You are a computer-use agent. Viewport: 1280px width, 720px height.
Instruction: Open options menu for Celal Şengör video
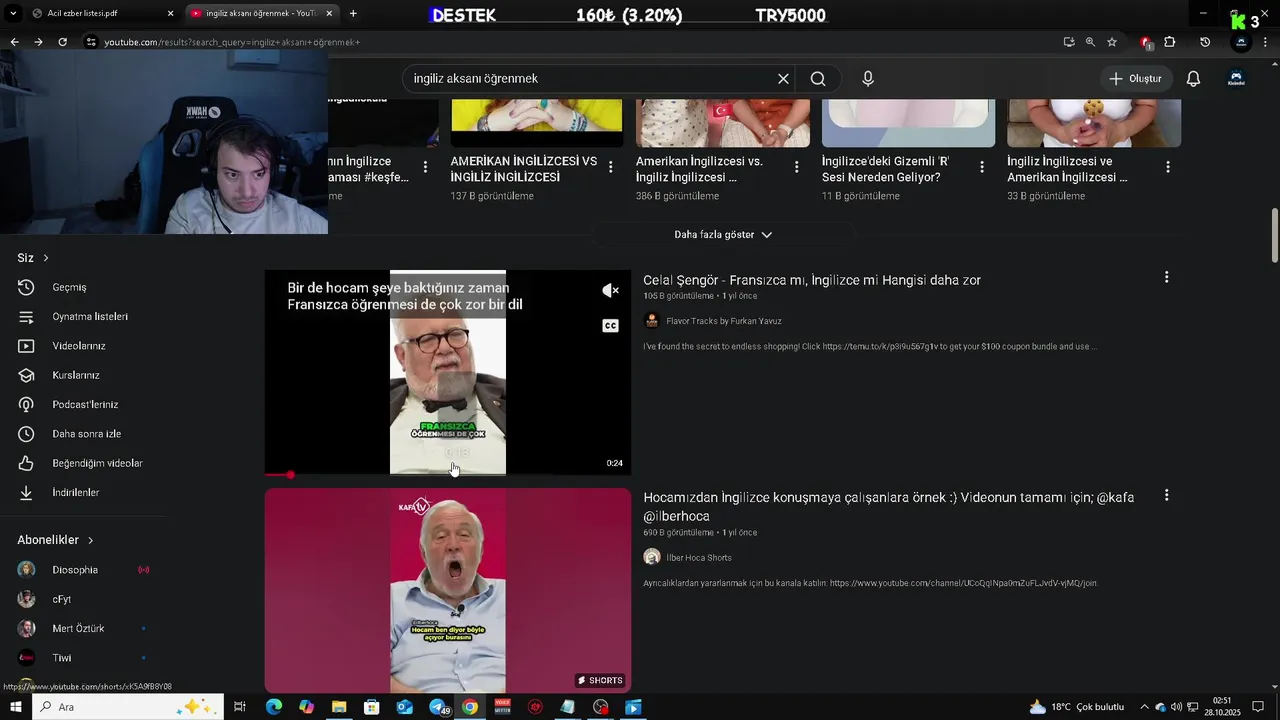(1166, 277)
